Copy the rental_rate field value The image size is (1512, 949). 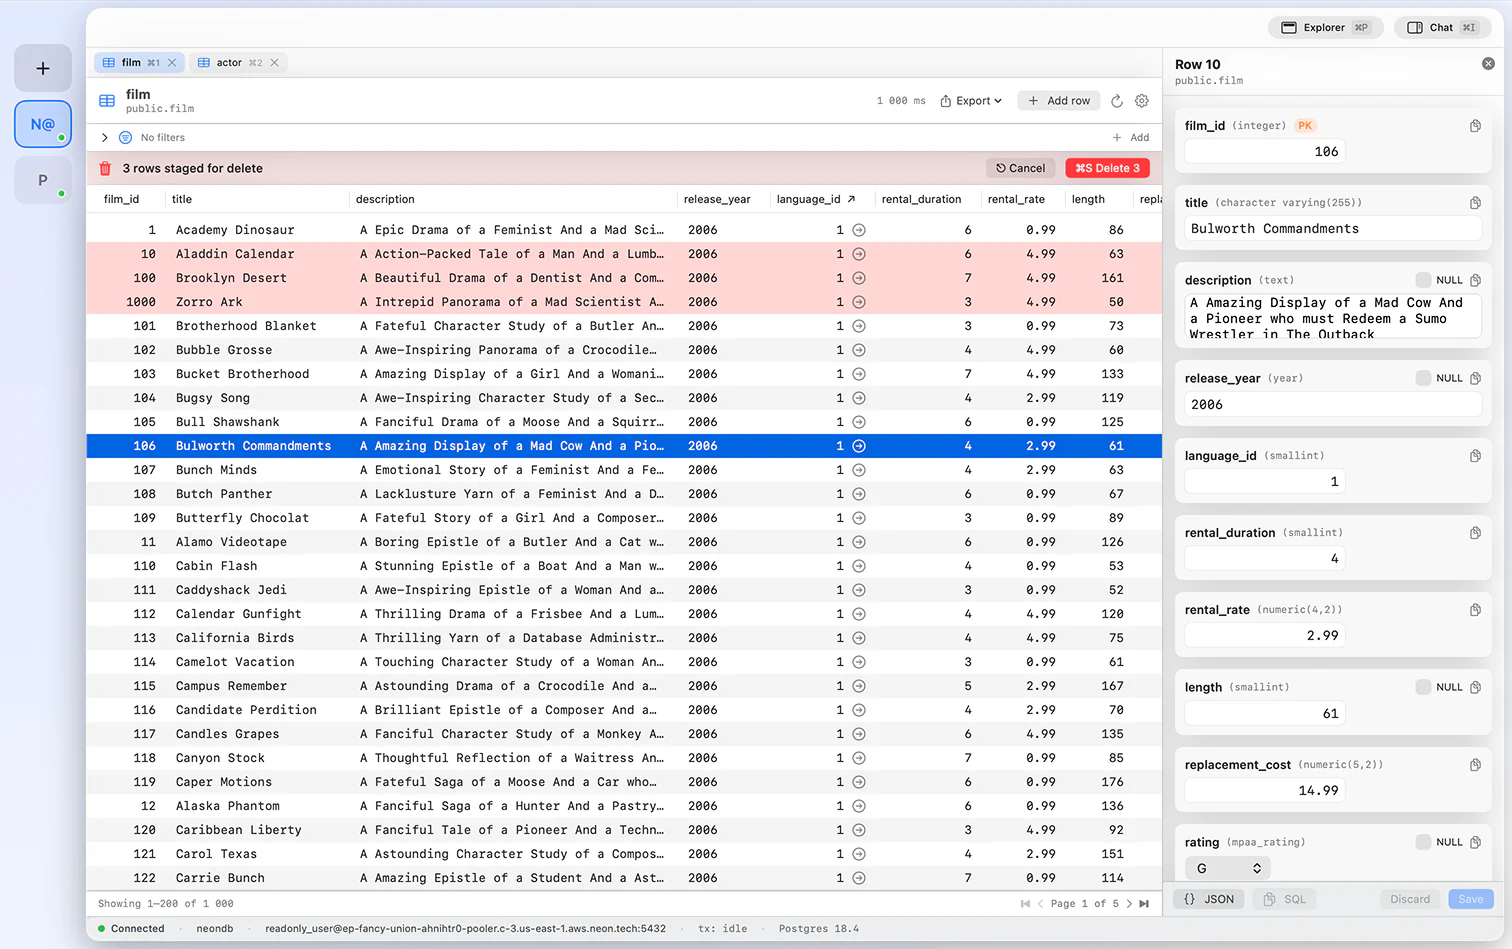click(x=1475, y=610)
